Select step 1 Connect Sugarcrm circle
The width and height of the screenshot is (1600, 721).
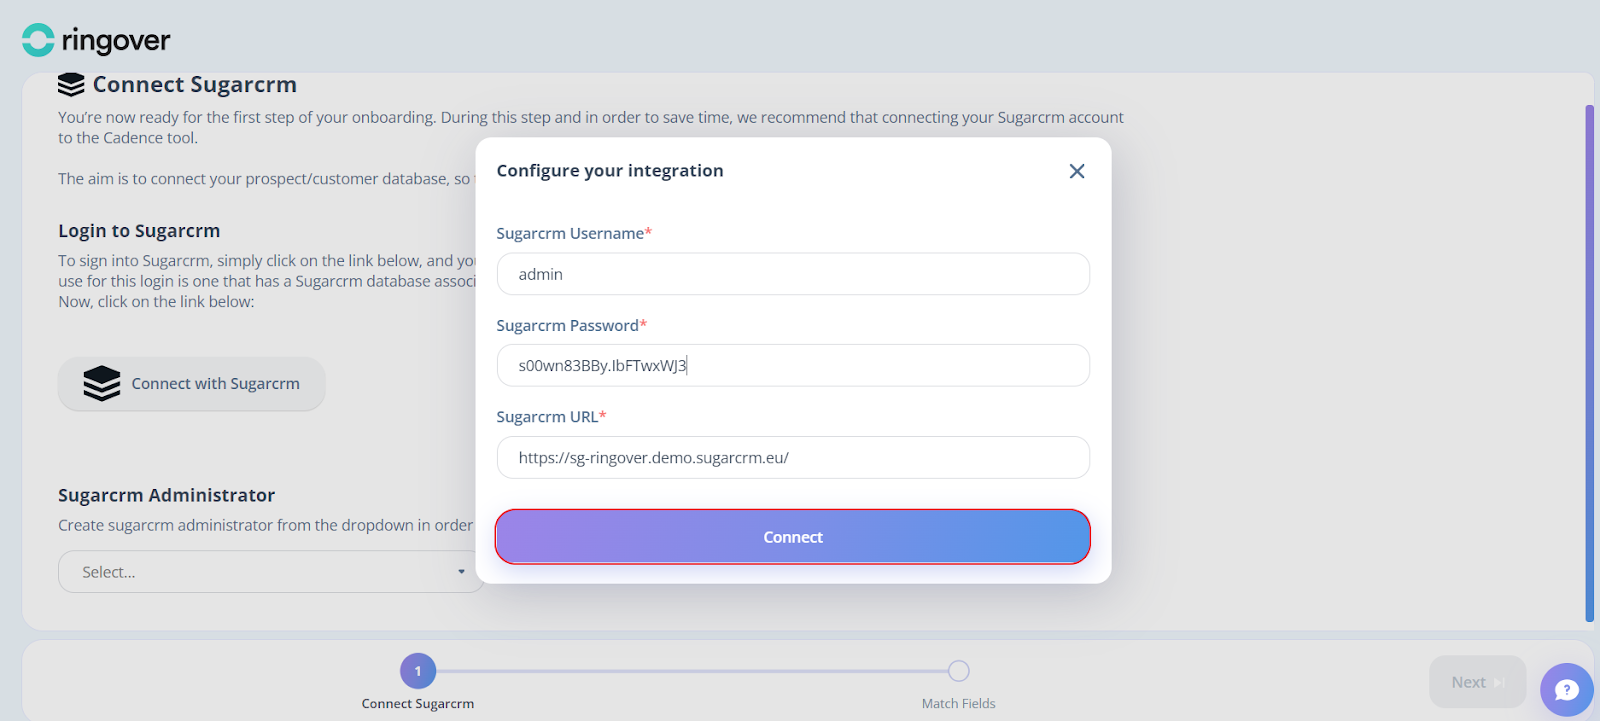click(418, 671)
